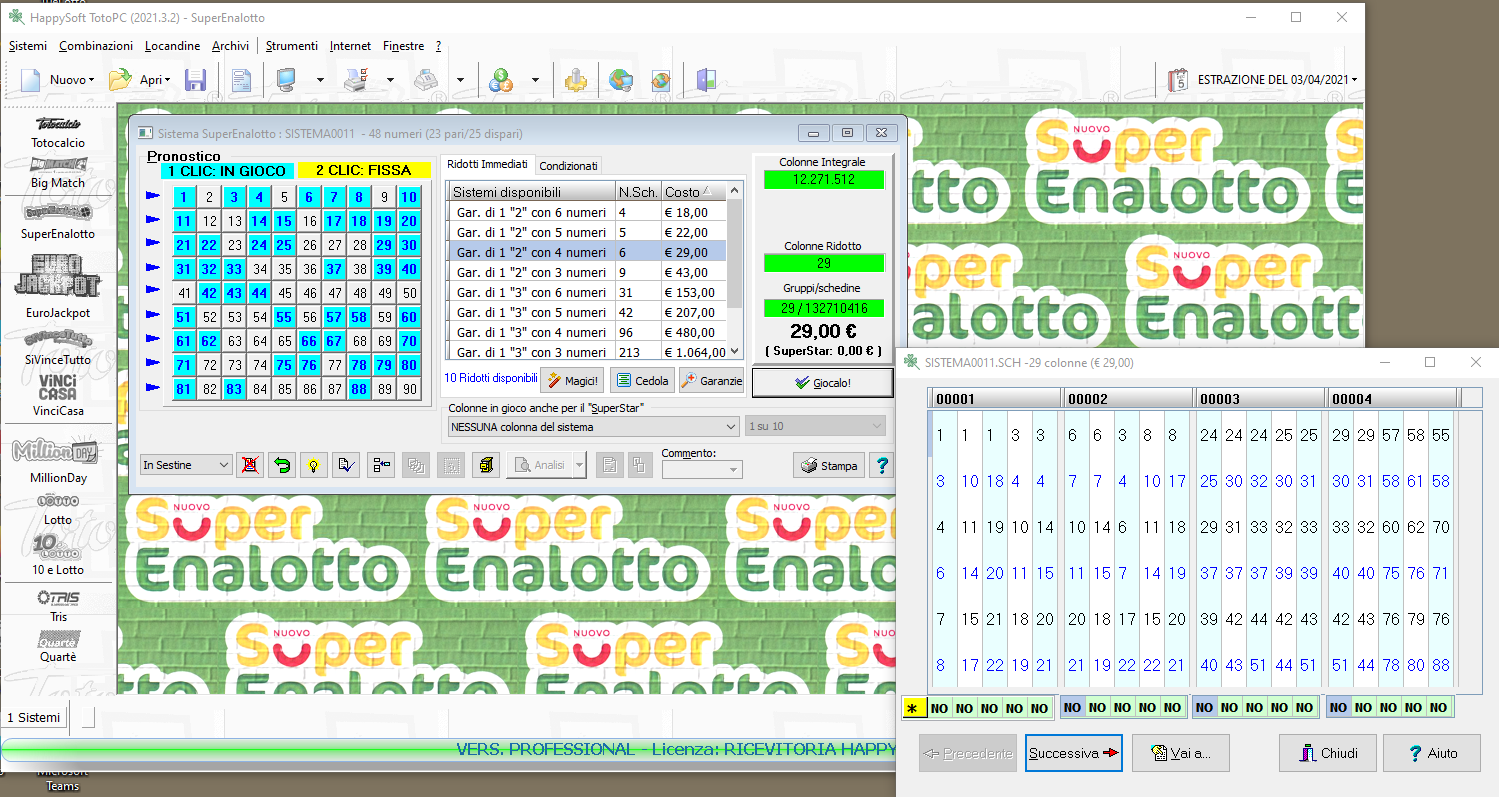Save system with floppy disk icon

tap(196, 80)
